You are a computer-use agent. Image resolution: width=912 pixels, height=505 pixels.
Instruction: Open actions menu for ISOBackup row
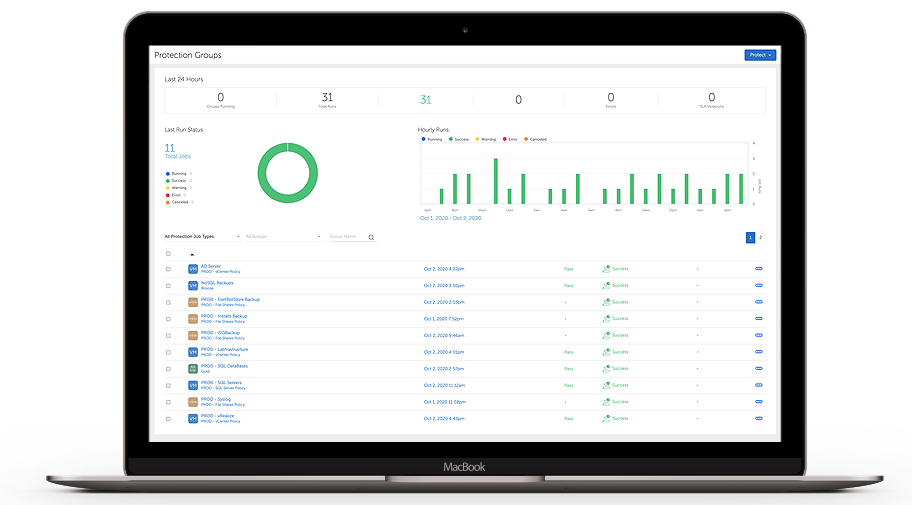tap(758, 335)
